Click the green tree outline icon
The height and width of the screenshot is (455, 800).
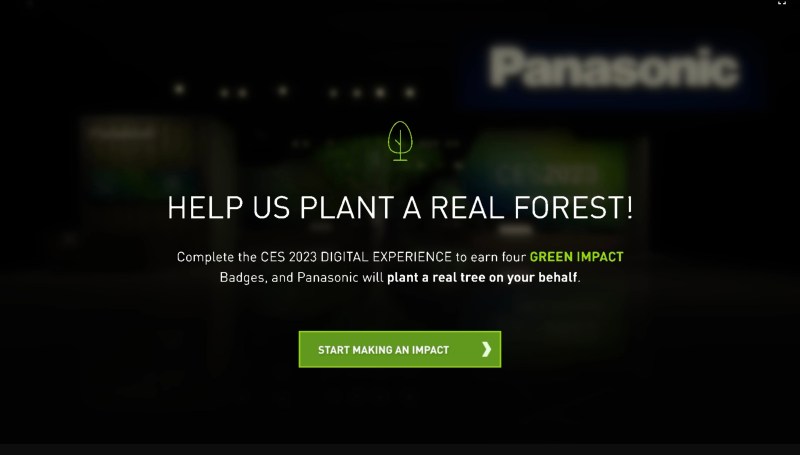pos(400,141)
